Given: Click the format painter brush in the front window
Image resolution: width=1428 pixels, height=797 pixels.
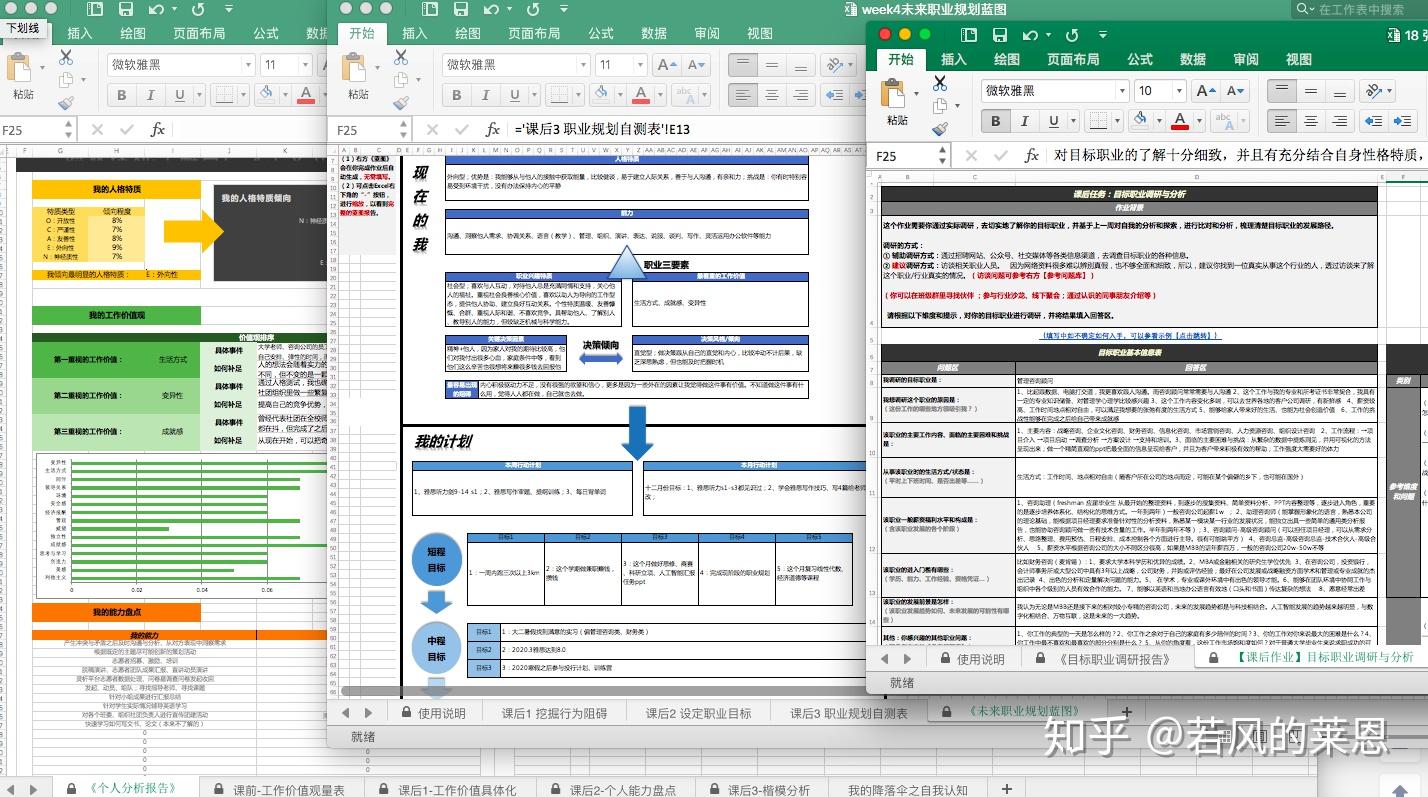Looking at the screenshot, I should (x=939, y=129).
